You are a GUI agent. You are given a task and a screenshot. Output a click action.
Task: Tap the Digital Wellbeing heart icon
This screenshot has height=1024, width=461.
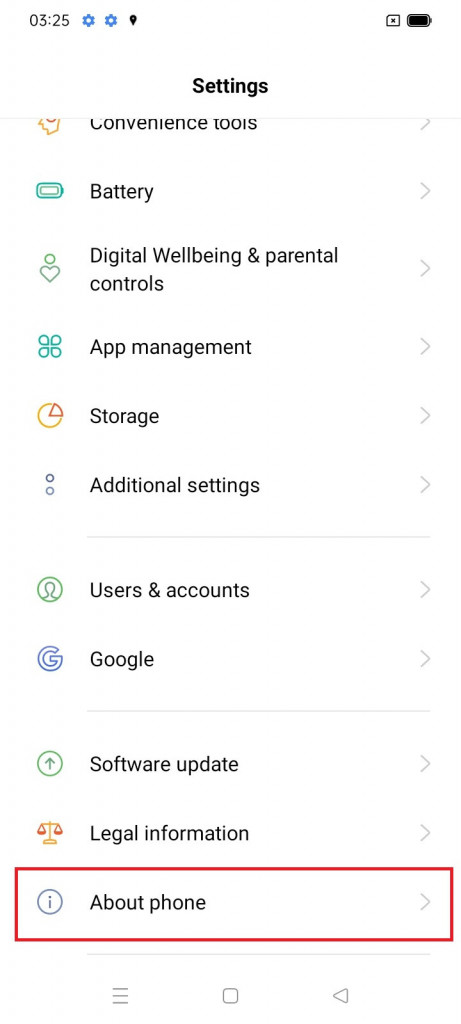pos(50,268)
